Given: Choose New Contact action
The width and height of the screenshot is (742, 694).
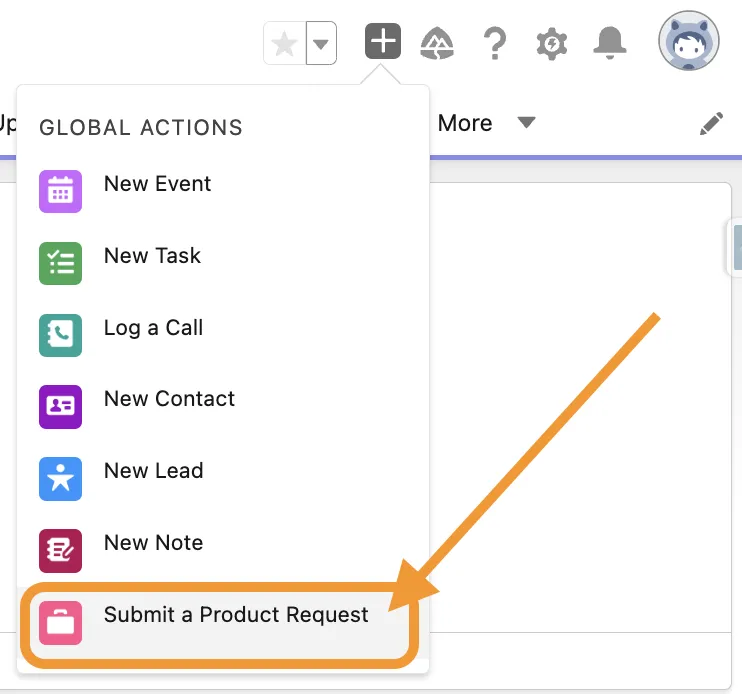Looking at the screenshot, I should (169, 399).
